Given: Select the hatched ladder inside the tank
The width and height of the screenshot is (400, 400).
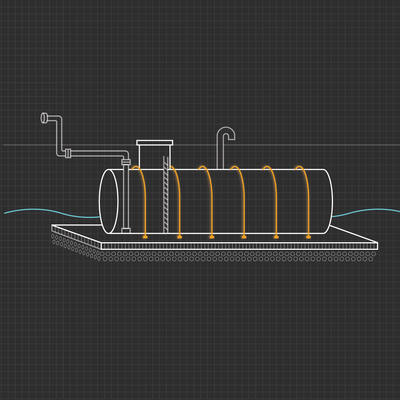Looking at the screenshot, I should pos(166,195).
